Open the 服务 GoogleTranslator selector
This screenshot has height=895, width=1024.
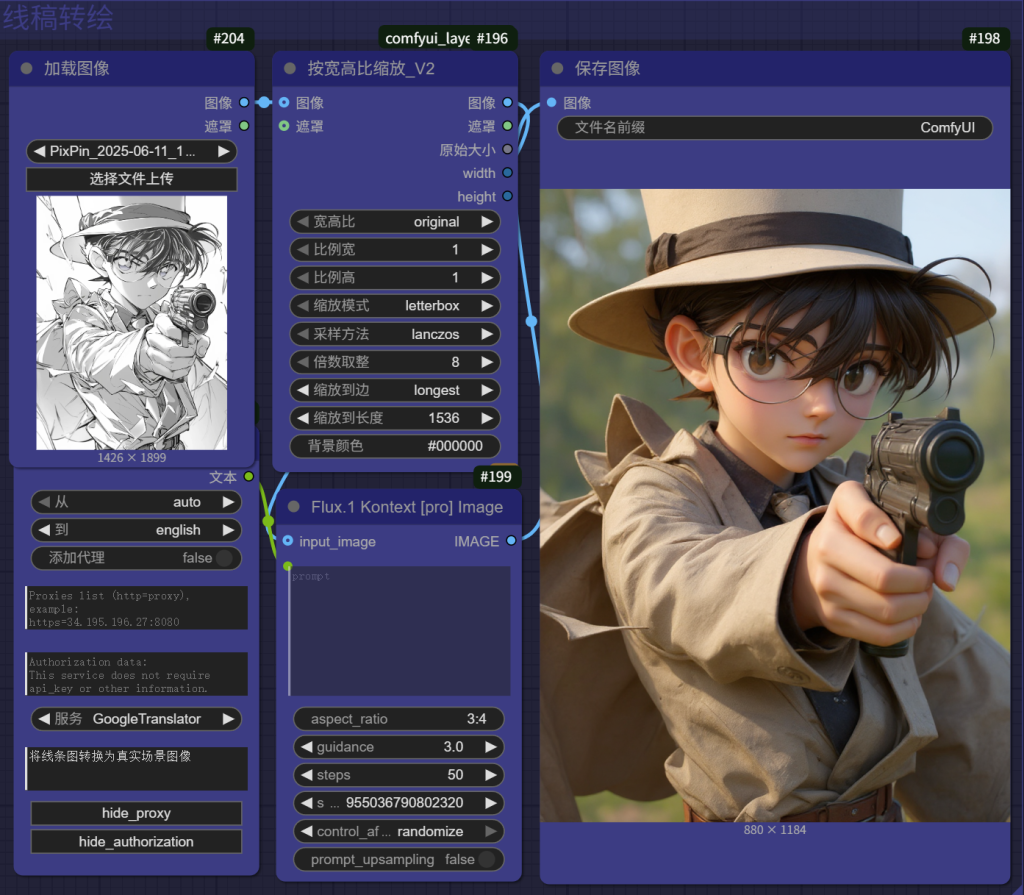click(136, 719)
